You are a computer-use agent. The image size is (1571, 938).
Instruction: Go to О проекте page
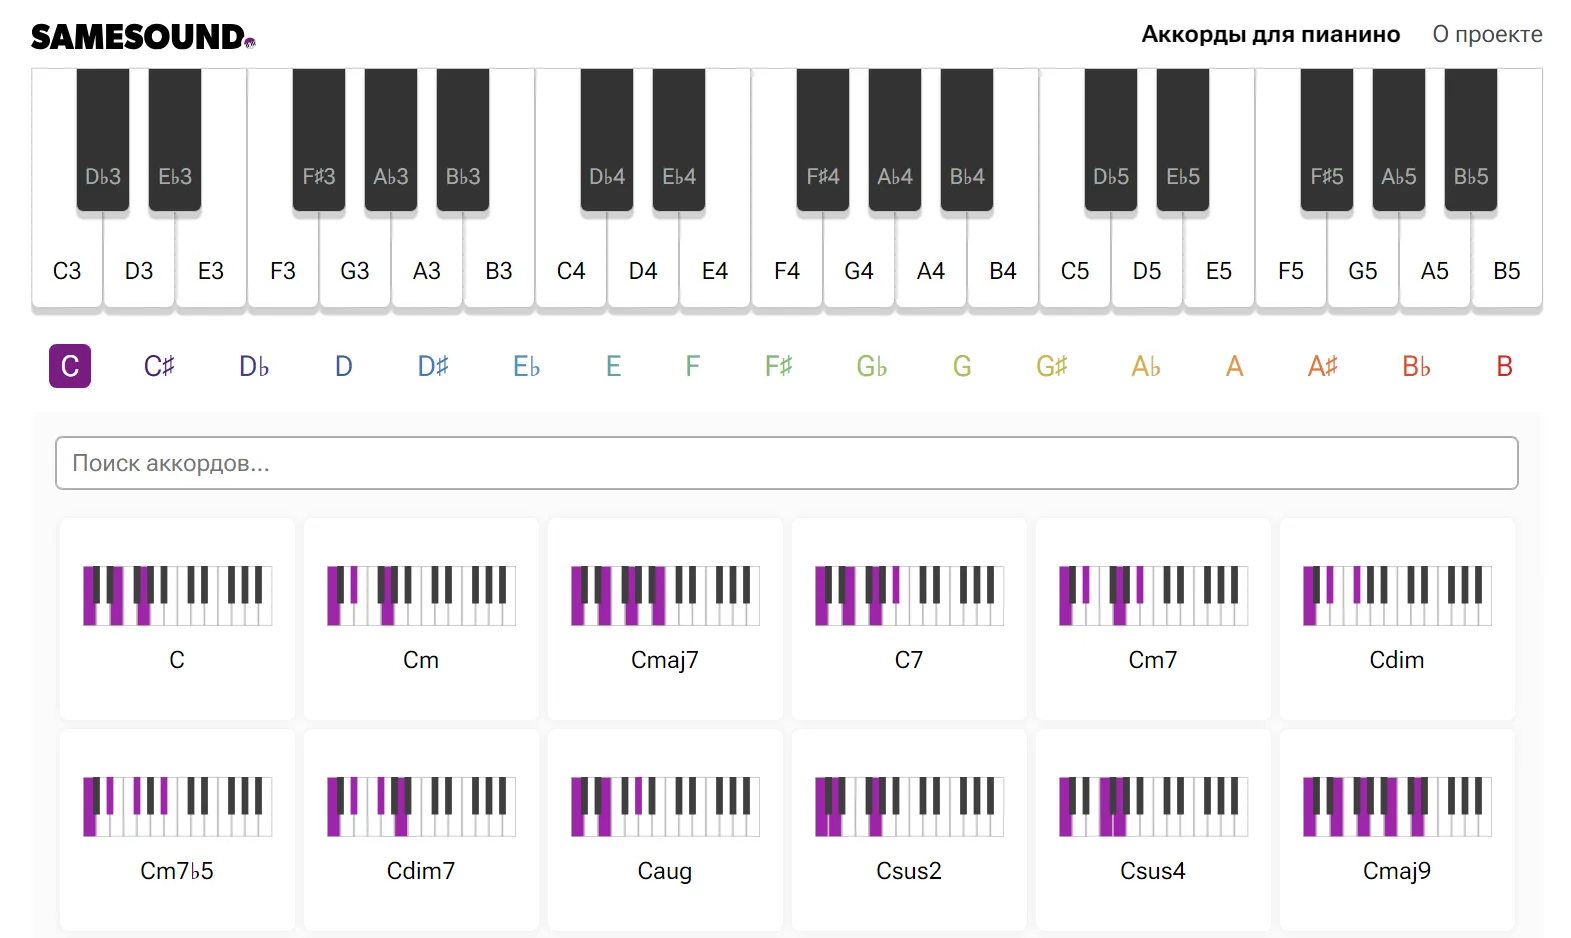point(1487,35)
